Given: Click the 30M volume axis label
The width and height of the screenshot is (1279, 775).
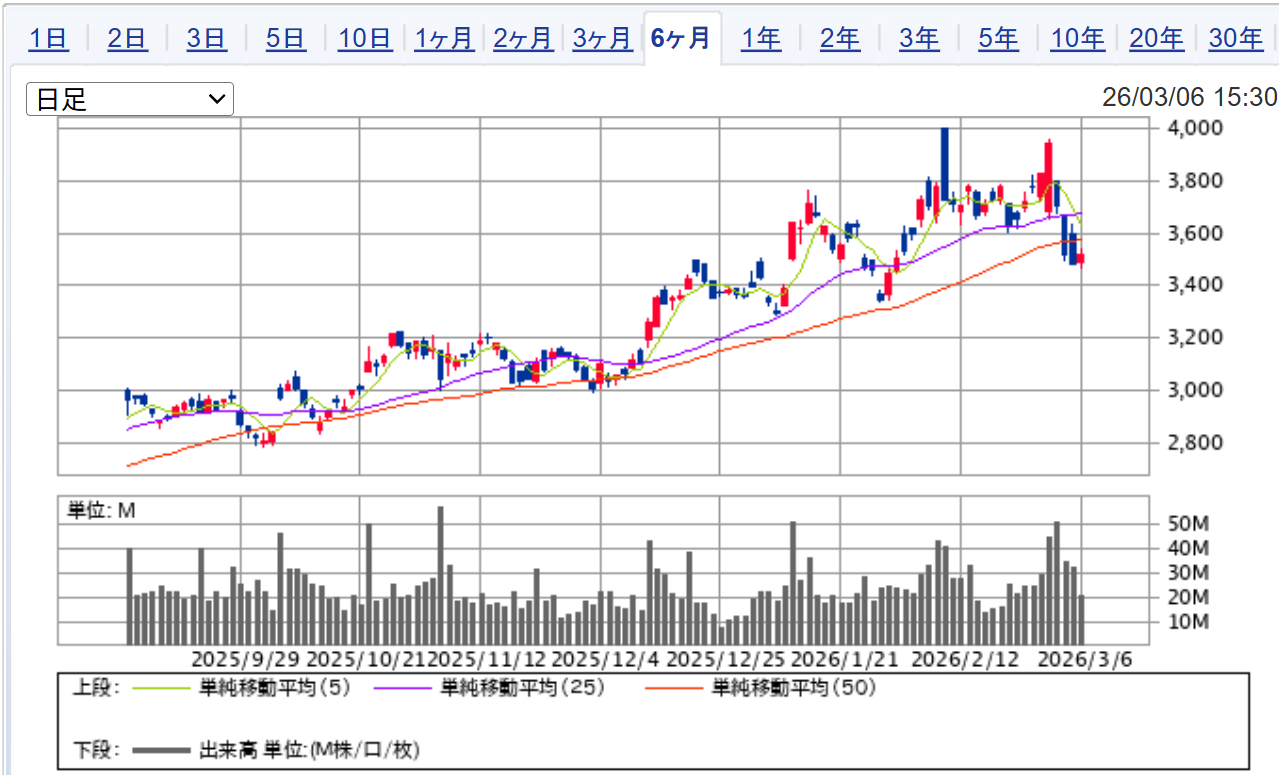Looking at the screenshot, I should point(1189,573).
